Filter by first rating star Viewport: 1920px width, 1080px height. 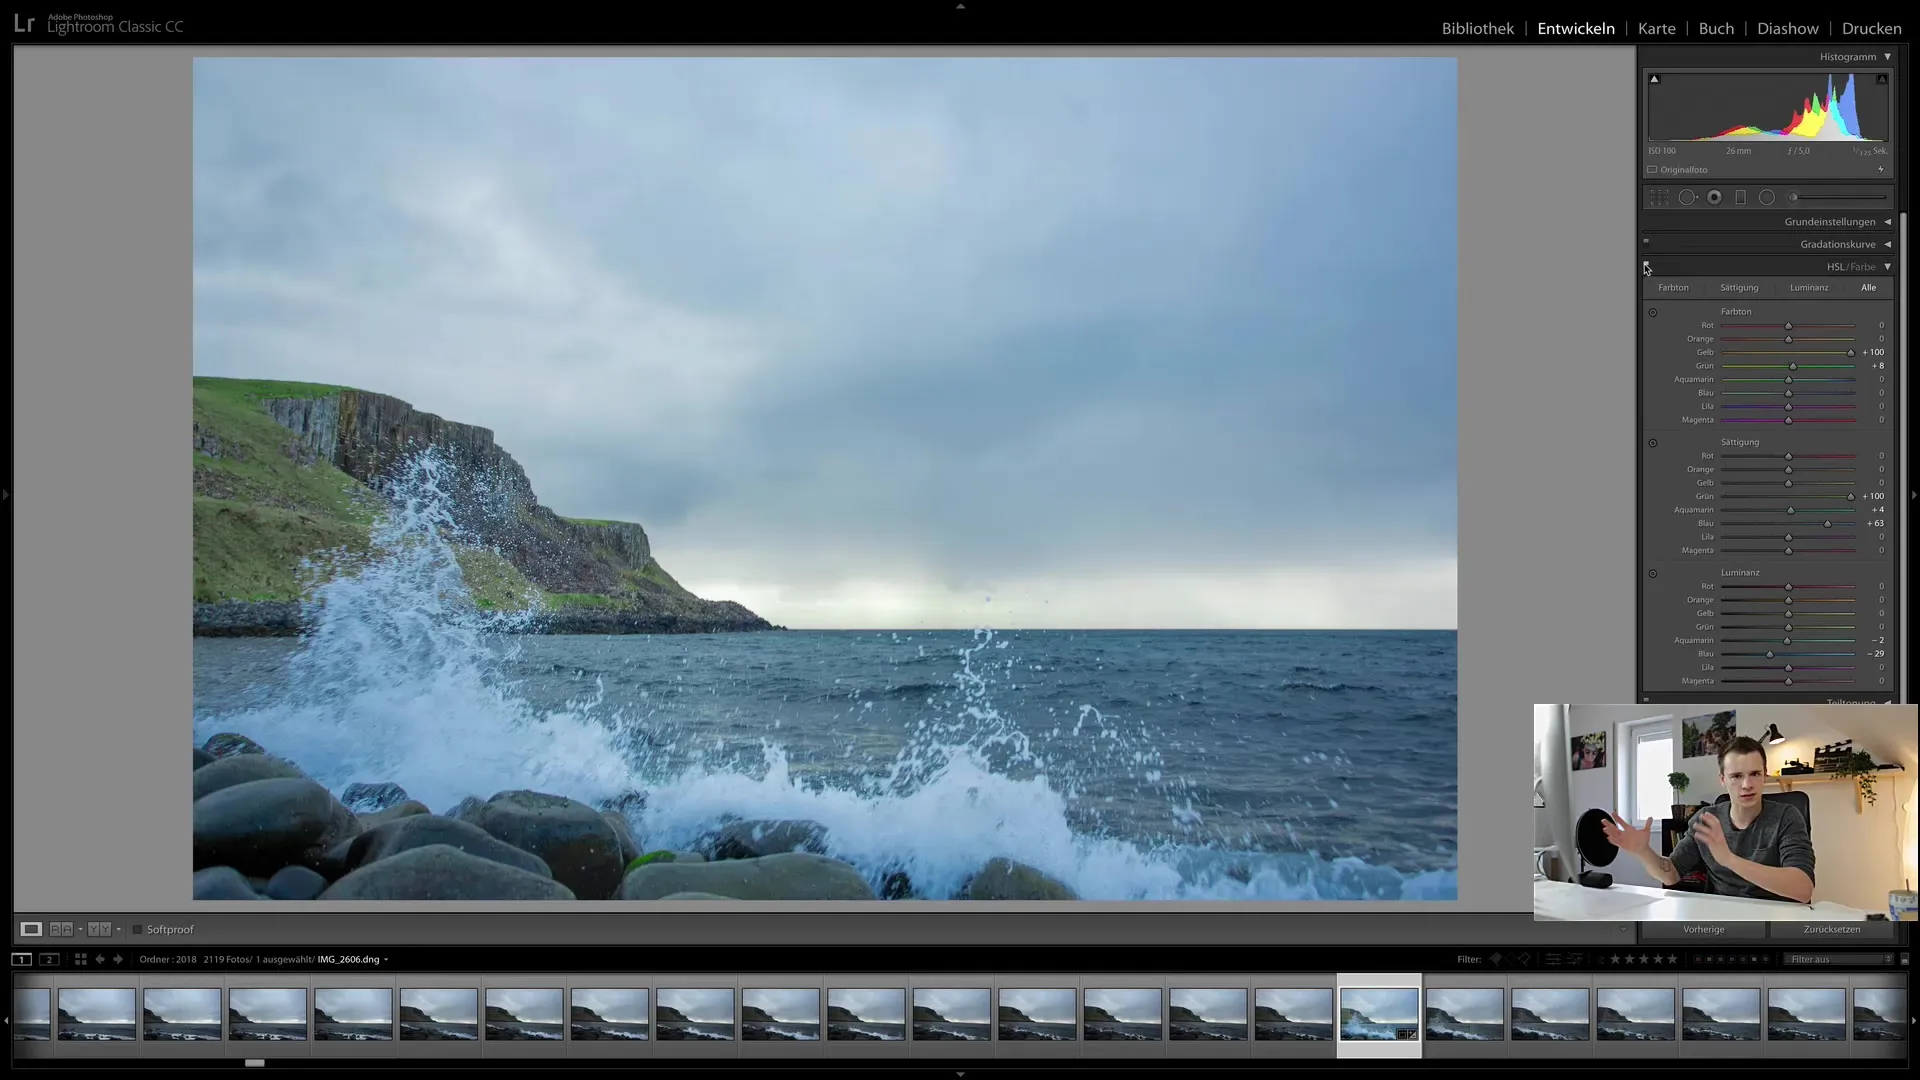tap(1616, 960)
